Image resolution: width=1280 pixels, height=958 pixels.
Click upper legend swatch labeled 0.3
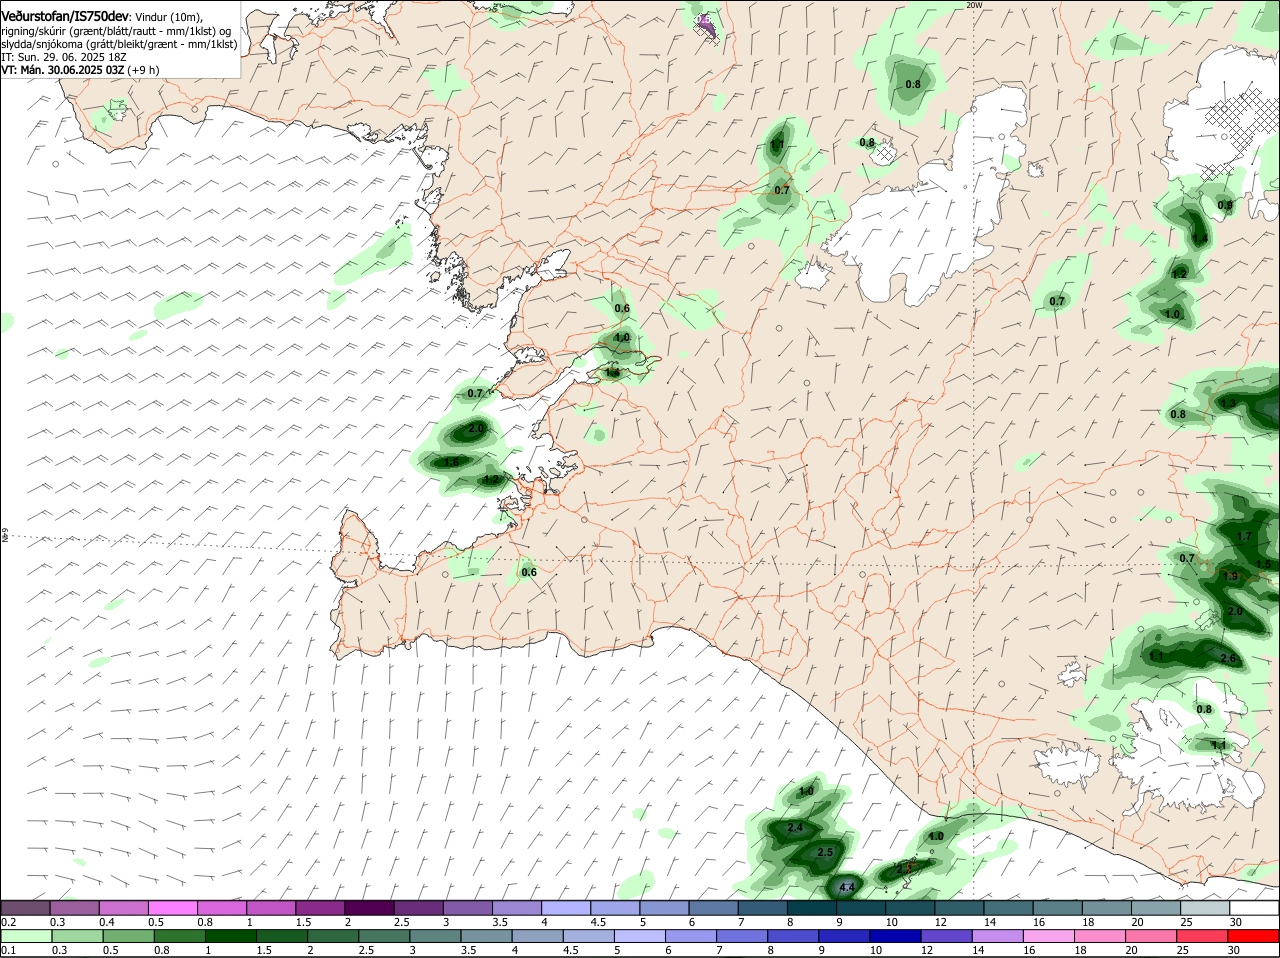click(x=74, y=908)
